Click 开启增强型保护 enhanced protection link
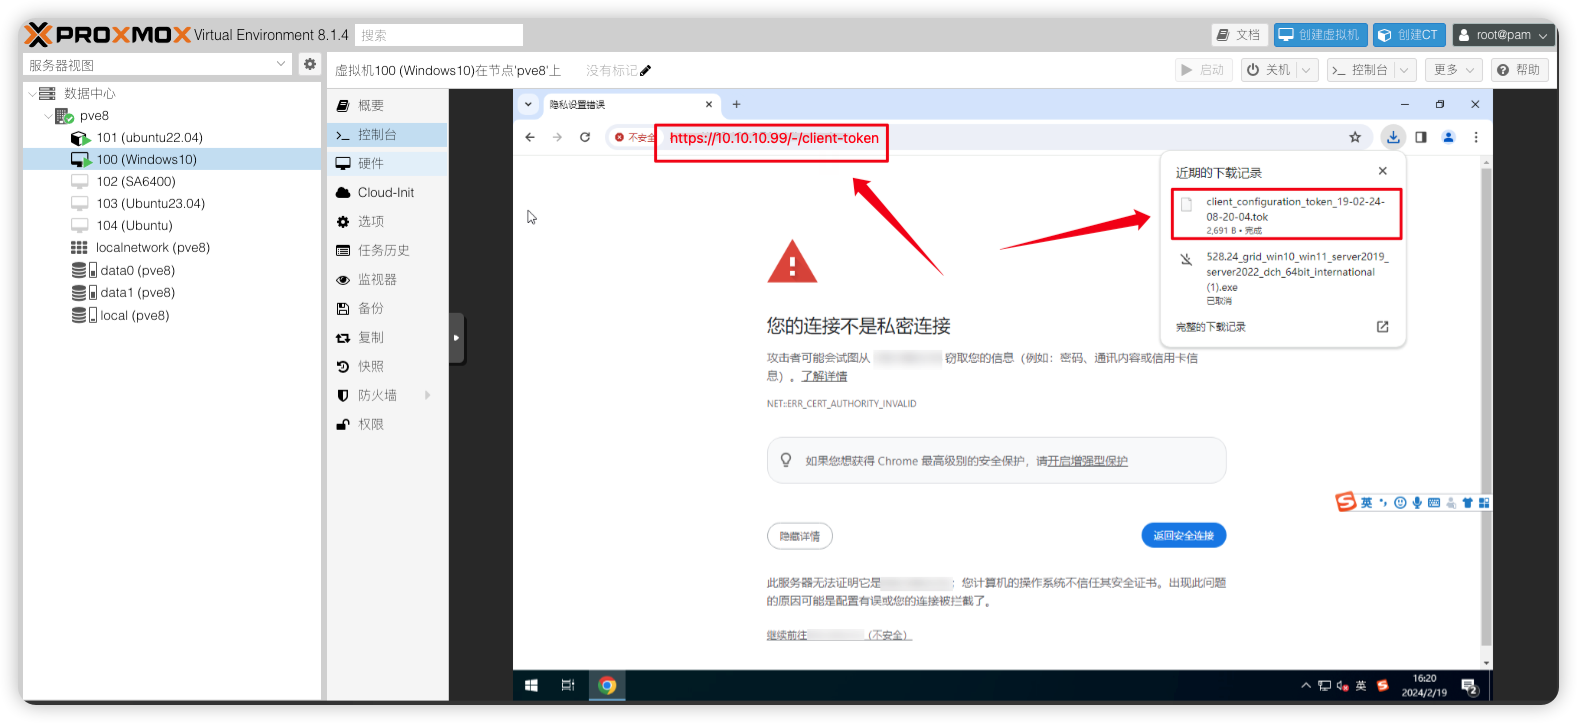This screenshot has width=1577, height=723. click(1087, 461)
